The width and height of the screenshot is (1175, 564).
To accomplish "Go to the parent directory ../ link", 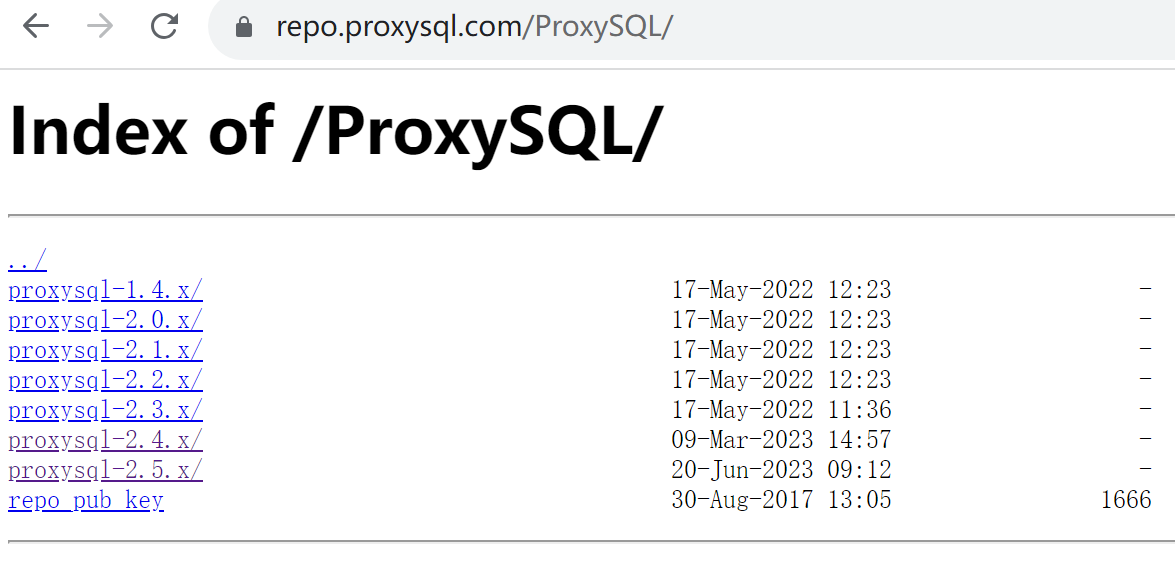I will coord(27,261).
